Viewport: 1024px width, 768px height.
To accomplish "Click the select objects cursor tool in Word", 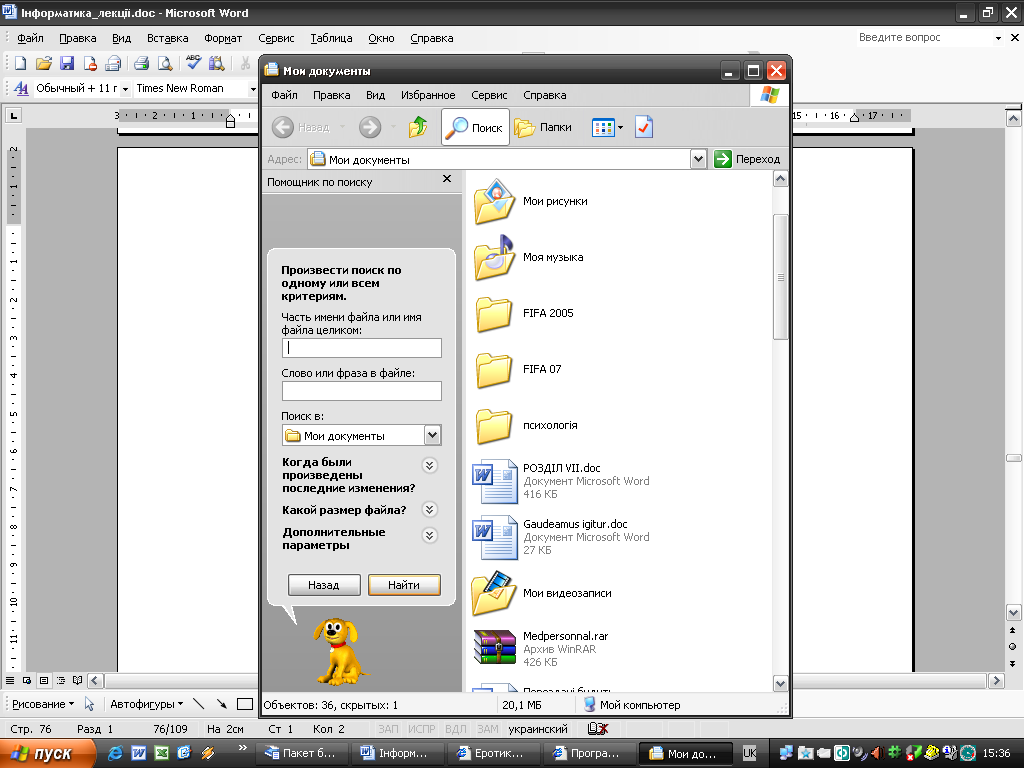I will [89, 704].
